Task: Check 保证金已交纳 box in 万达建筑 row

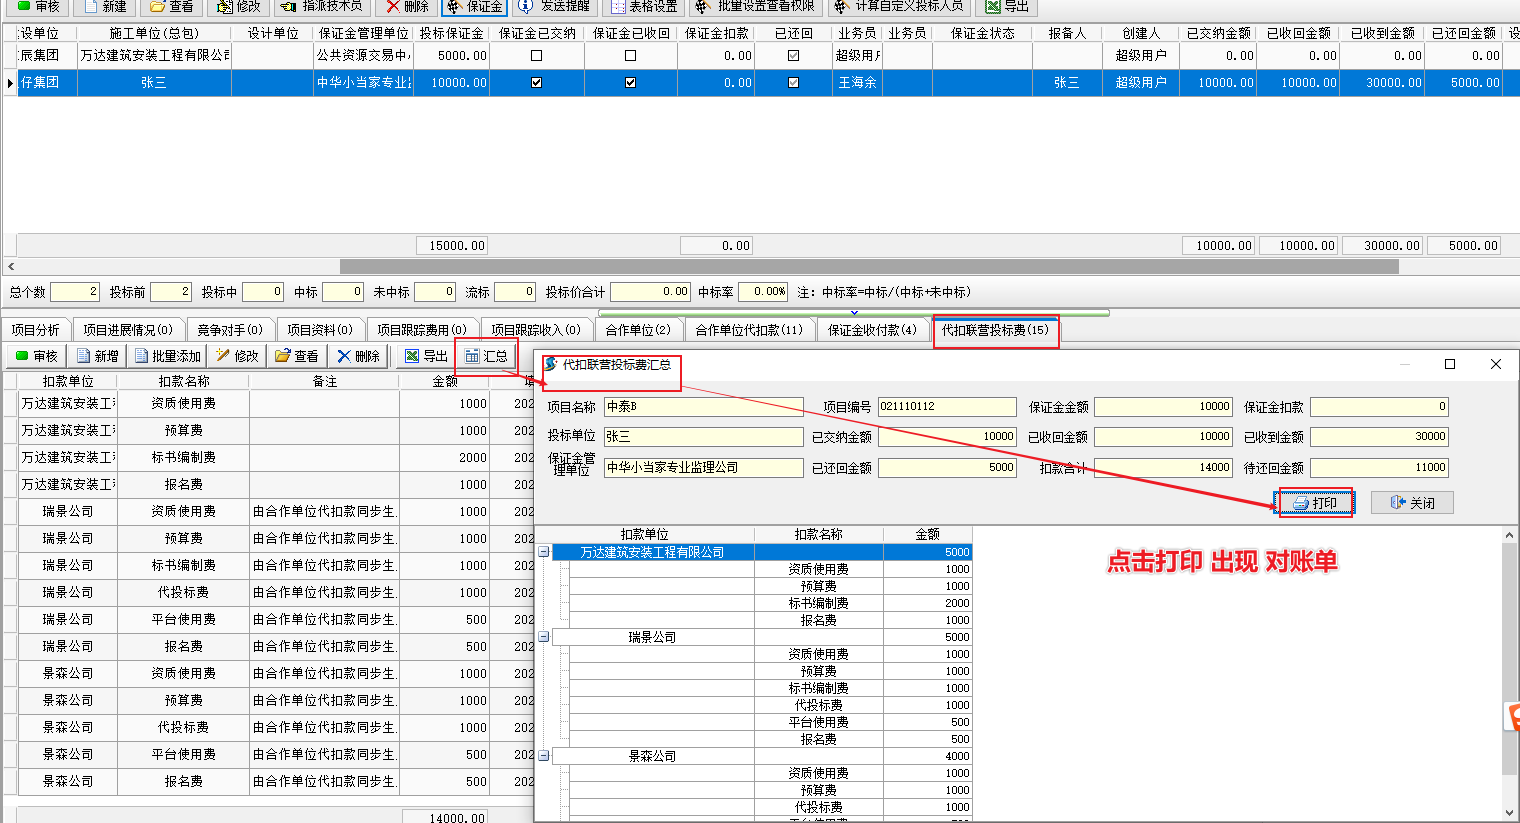Action: [537, 56]
